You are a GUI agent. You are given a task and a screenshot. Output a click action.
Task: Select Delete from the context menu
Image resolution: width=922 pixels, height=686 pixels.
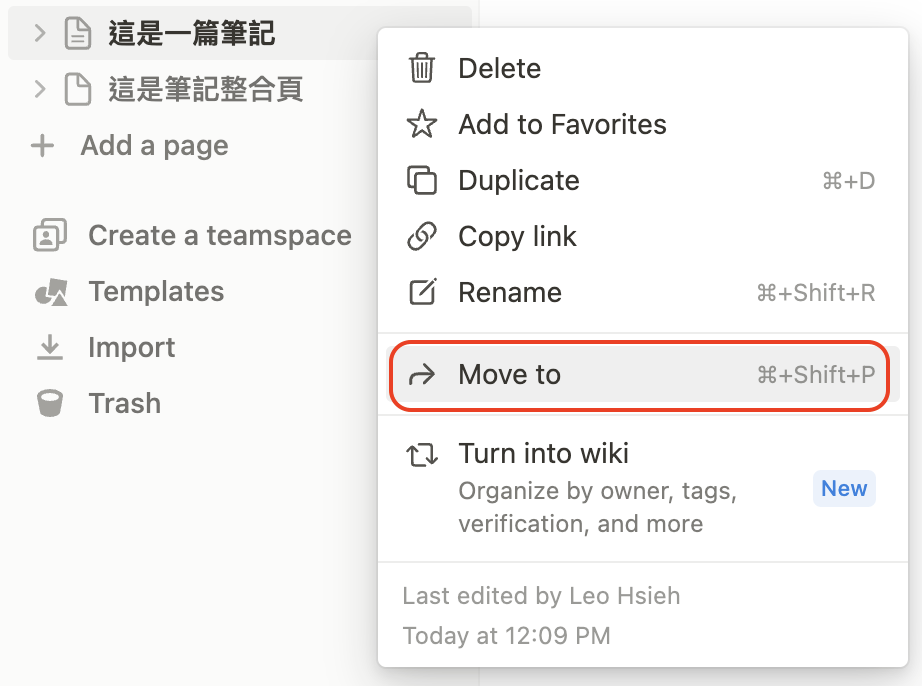[x=500, y=68]
